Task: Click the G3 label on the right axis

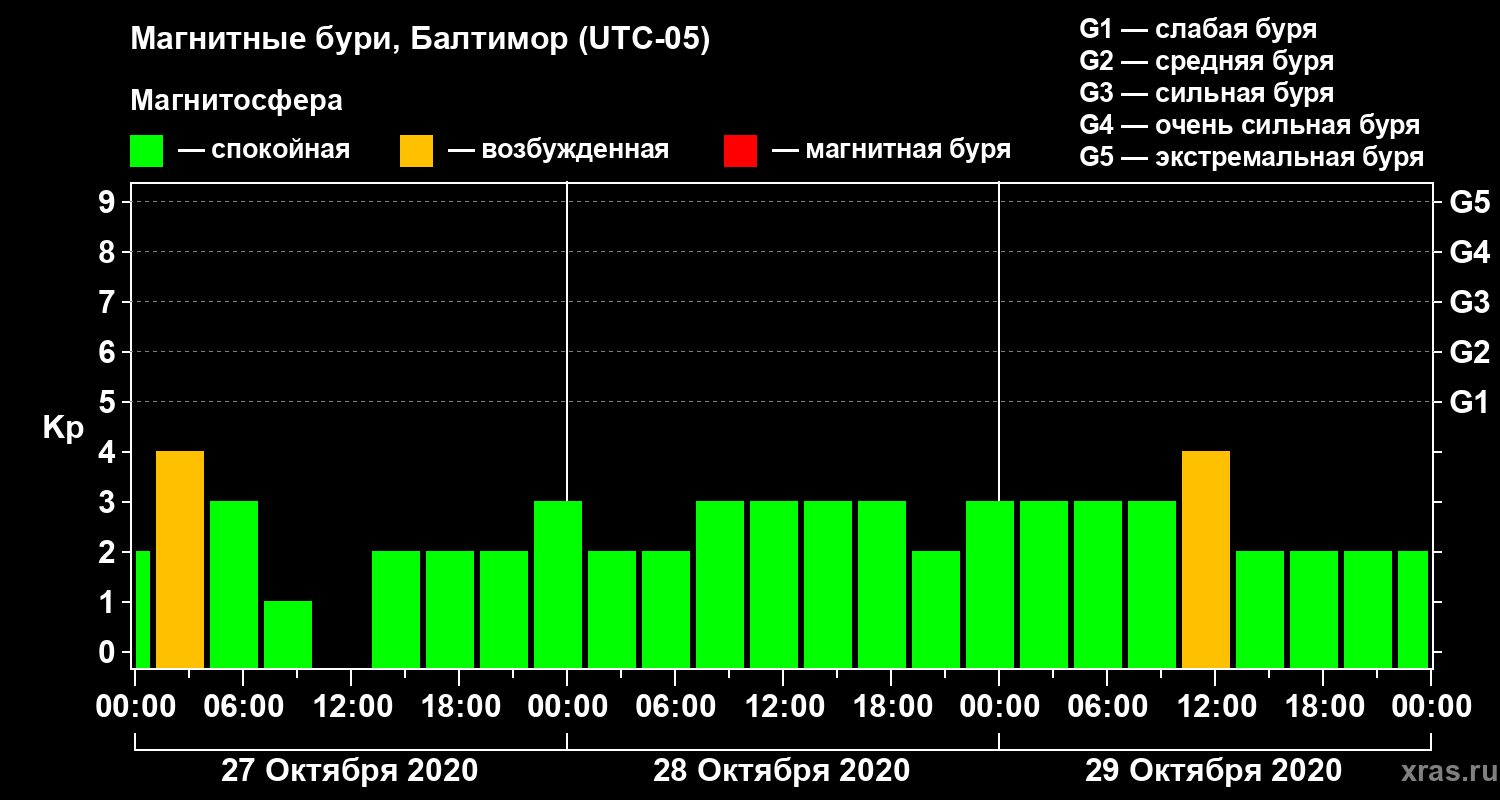Action: (x=1469, y=303)
